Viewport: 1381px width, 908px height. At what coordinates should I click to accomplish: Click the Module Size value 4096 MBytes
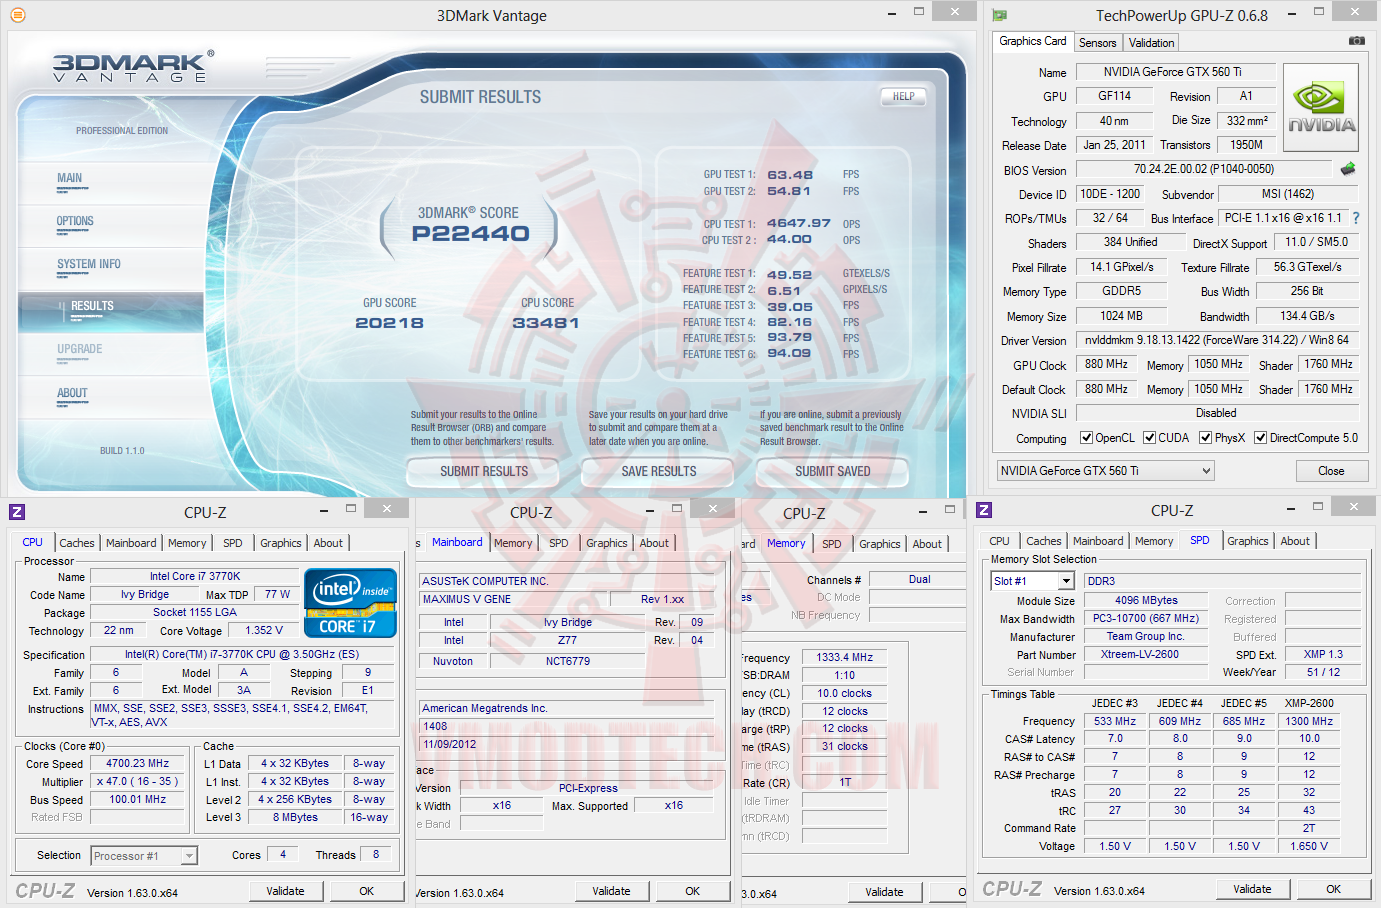(x=1146, y=600)
